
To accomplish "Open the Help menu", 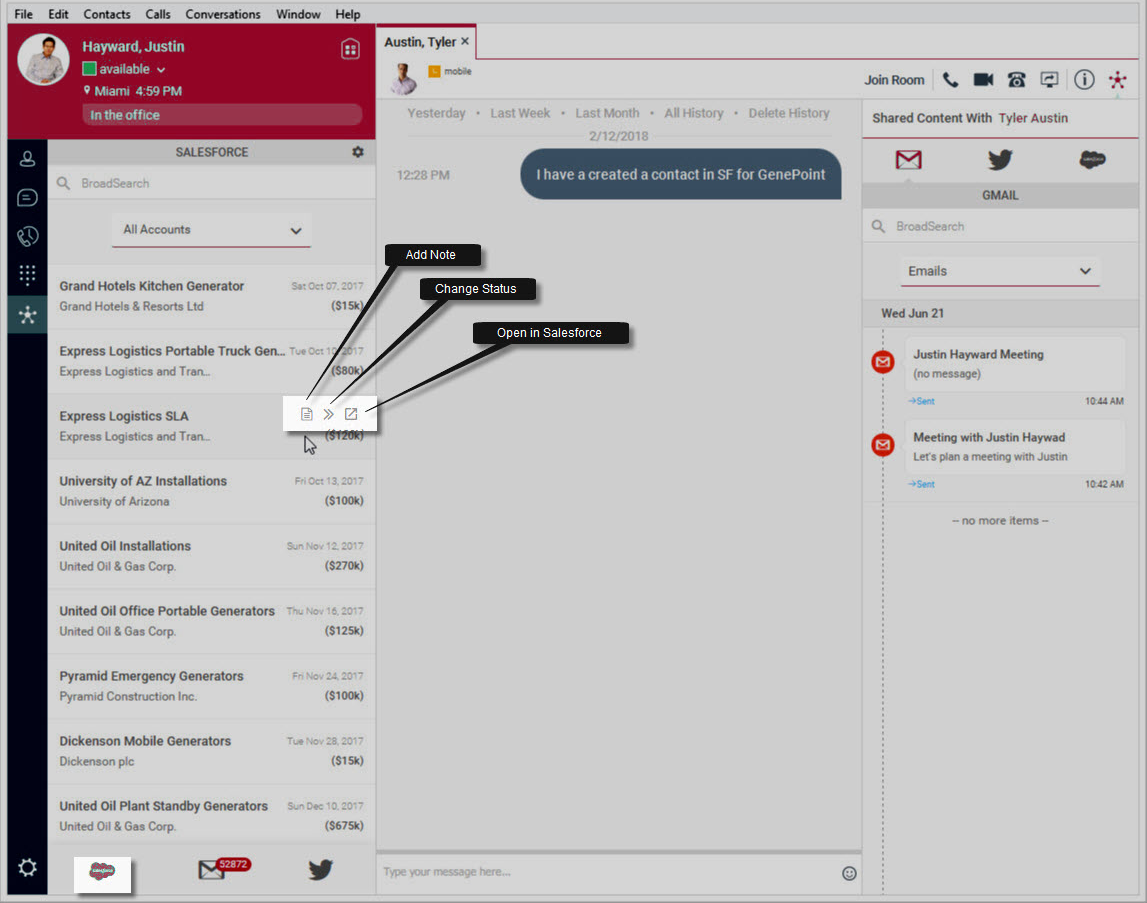I will tap(347, 14).
